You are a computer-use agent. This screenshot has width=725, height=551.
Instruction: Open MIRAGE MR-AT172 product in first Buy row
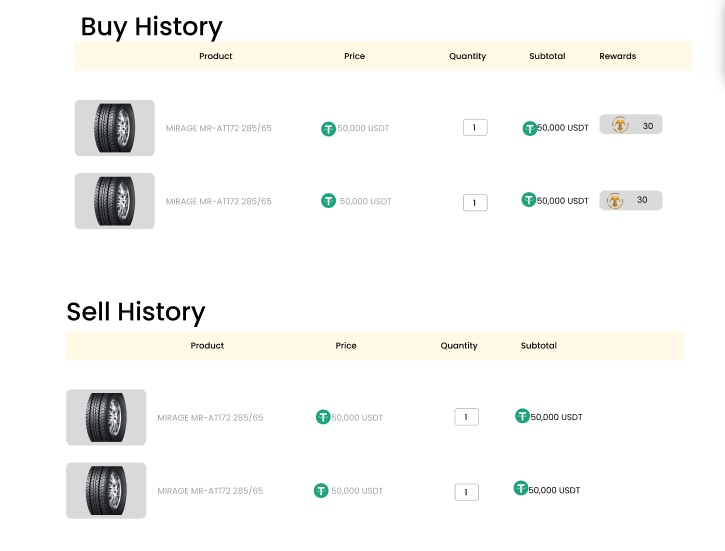pyautogui.click(x=219, y=129)
